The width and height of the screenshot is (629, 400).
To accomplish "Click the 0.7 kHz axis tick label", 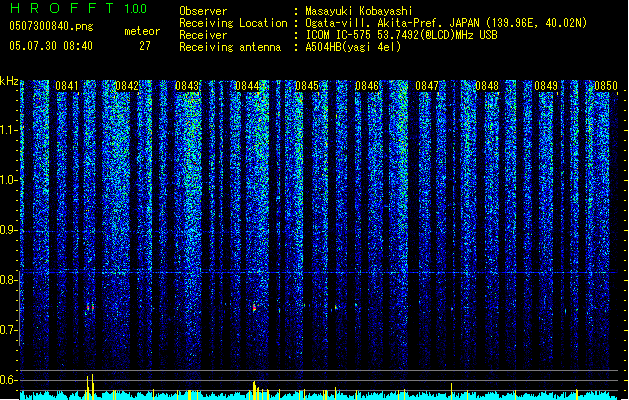I will [x=9, y=330].
